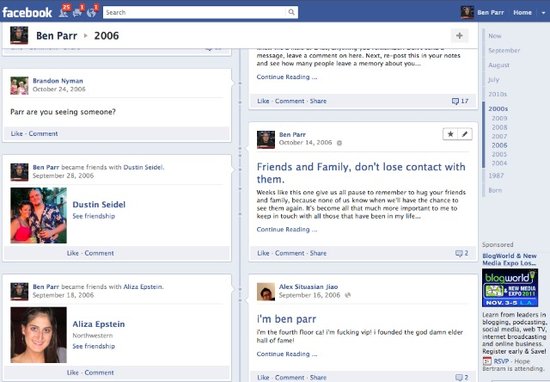See friendship with Dustin Seidel
Screen dimensions: 550x382
[94, 216]
